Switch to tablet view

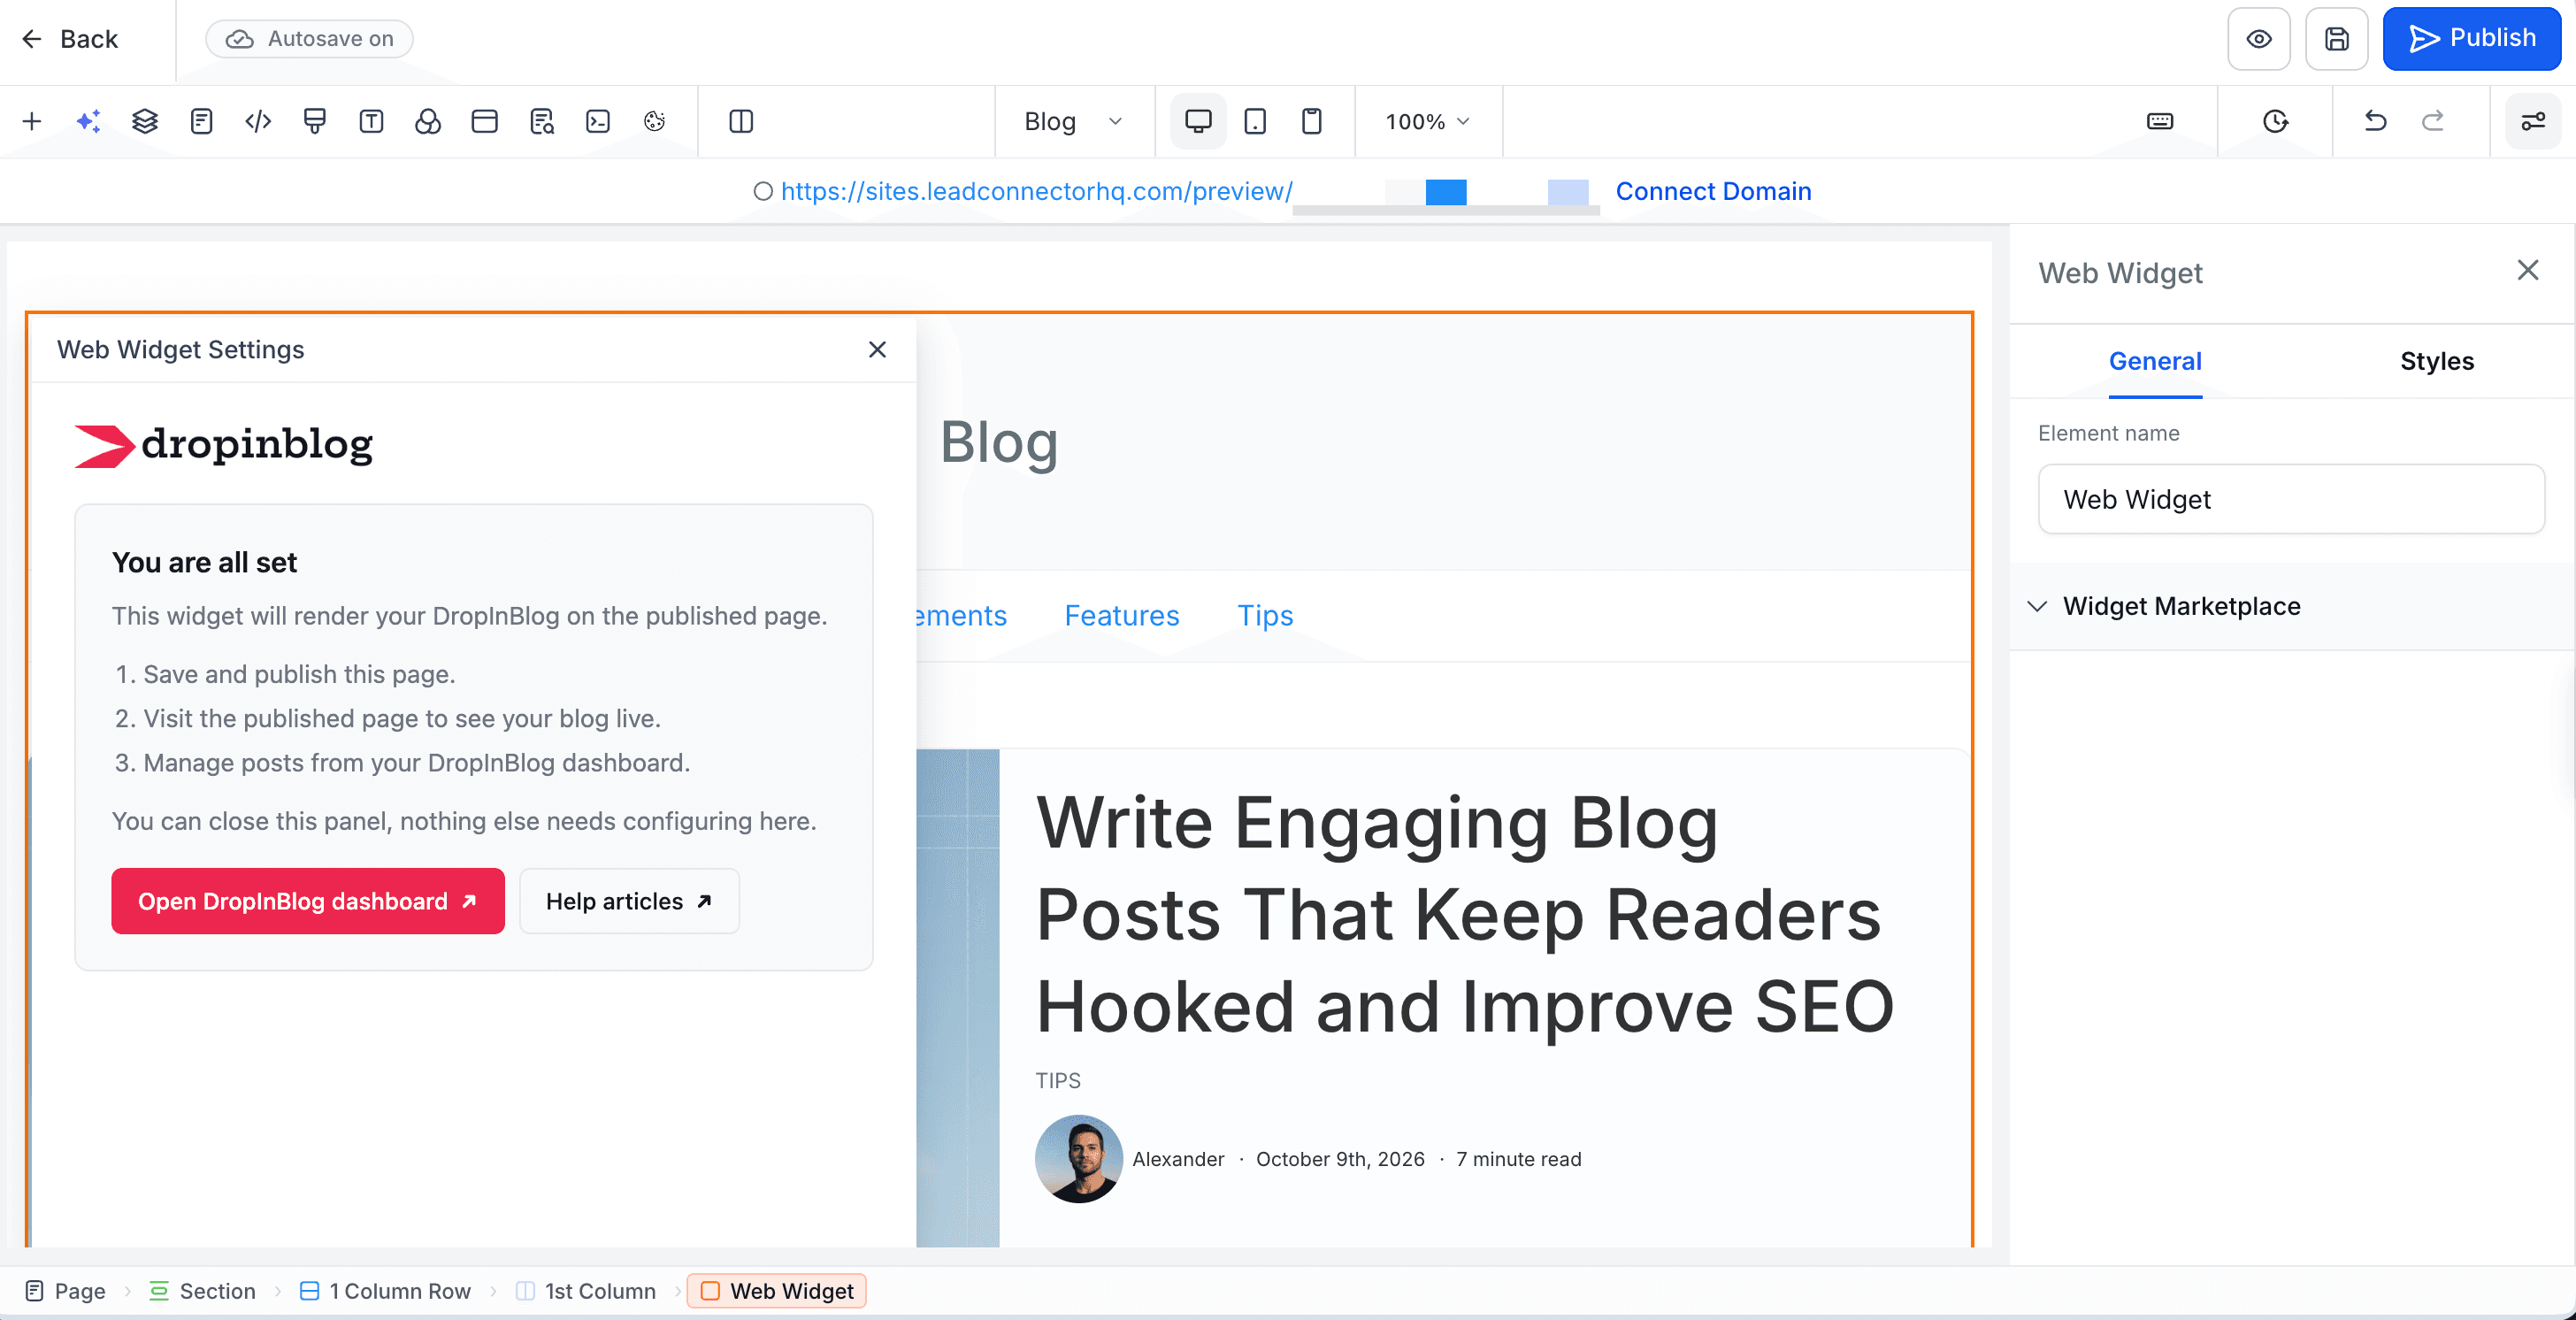(x=1255, y=121)
